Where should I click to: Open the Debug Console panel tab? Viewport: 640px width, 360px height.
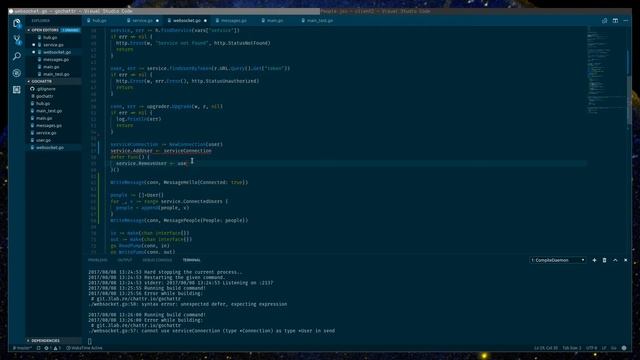(x=157, y=260)
